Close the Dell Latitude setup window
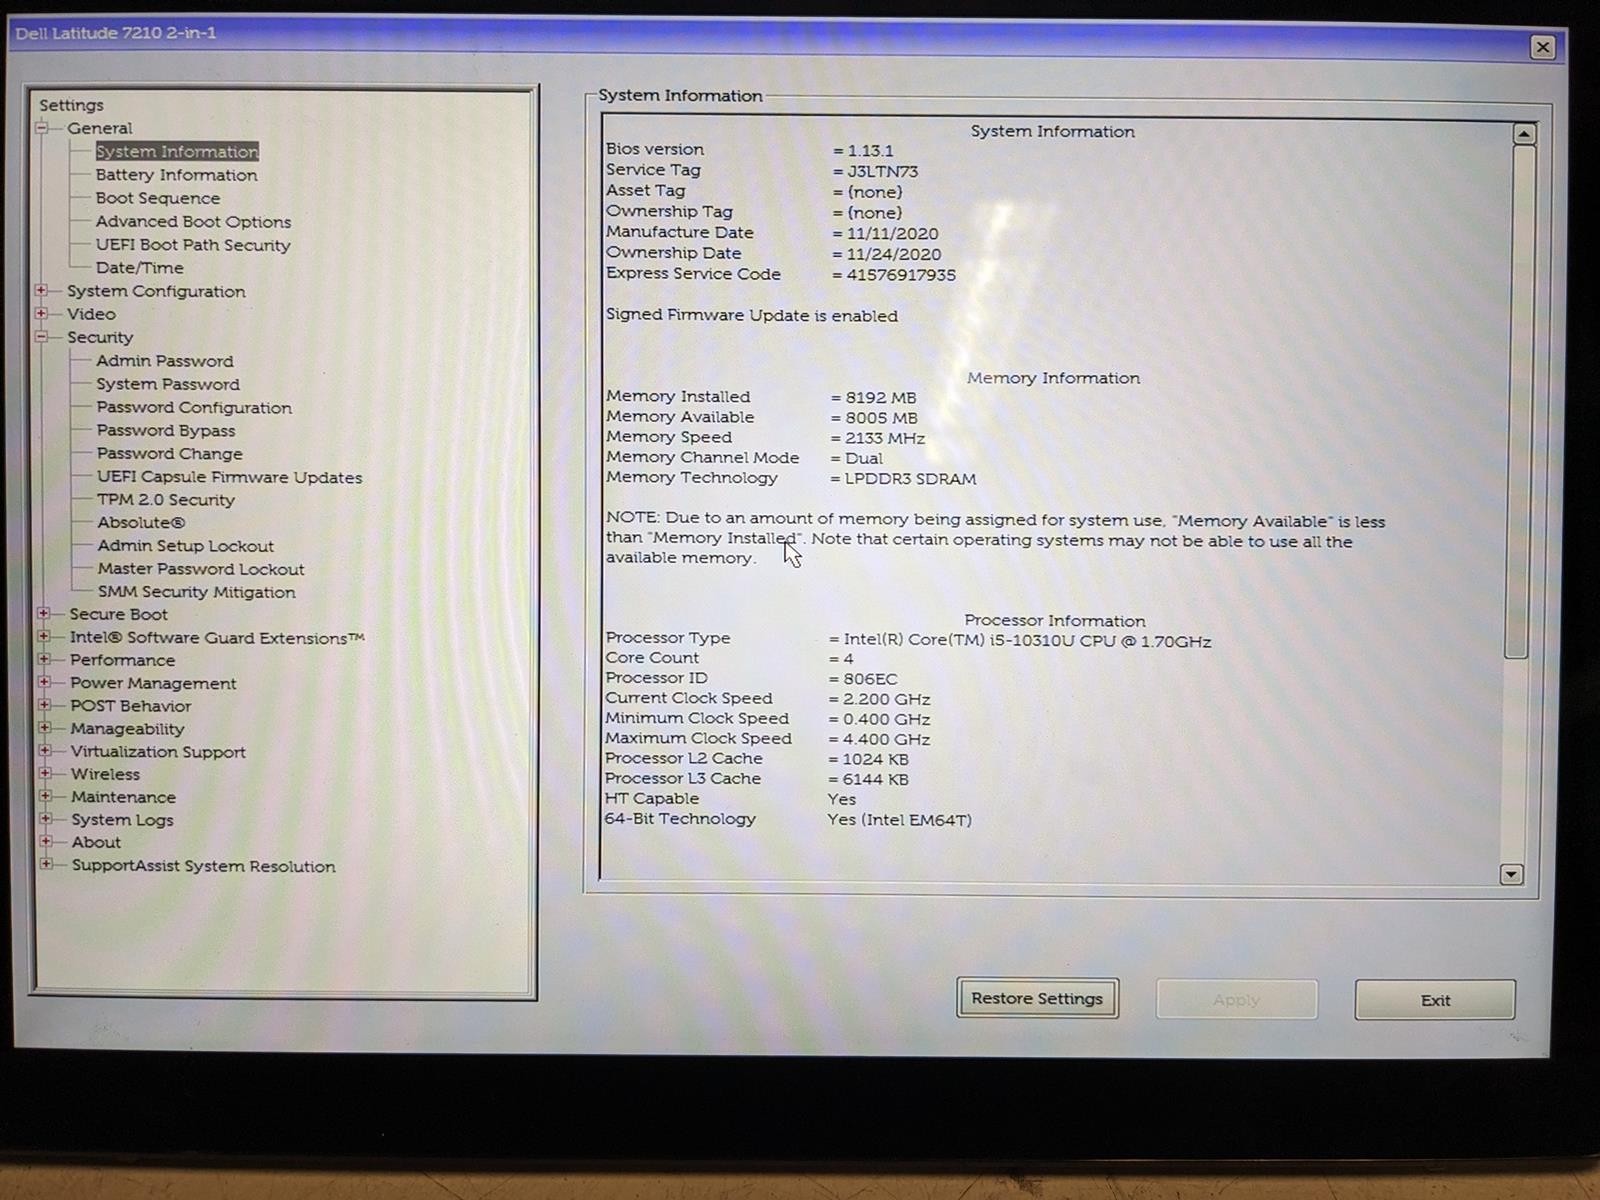 click(1543, 47)
